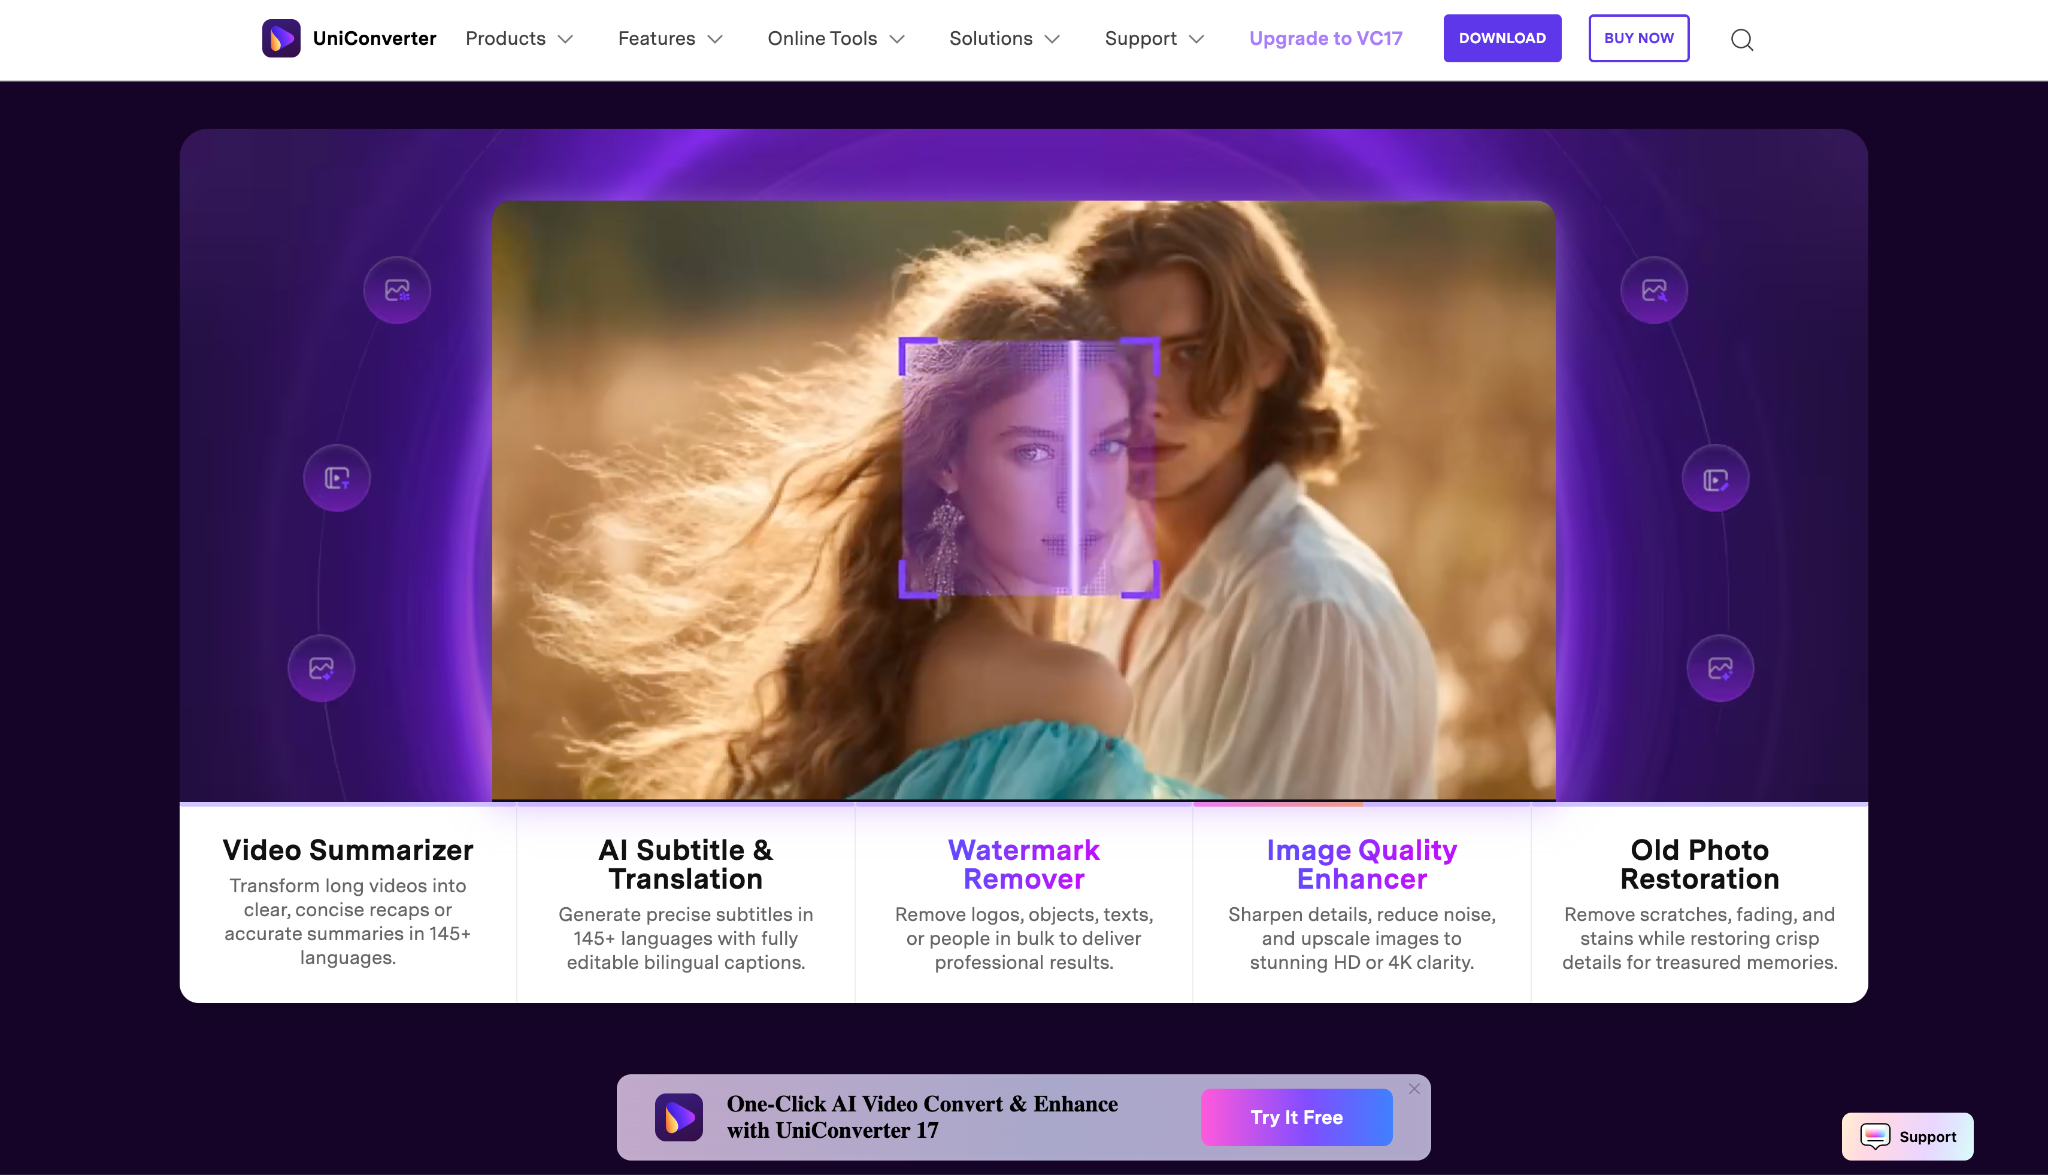This screenshot has height=1175, width=2048.
Task: Click the image upscale magnifier icon
Action: point(1653,290)
